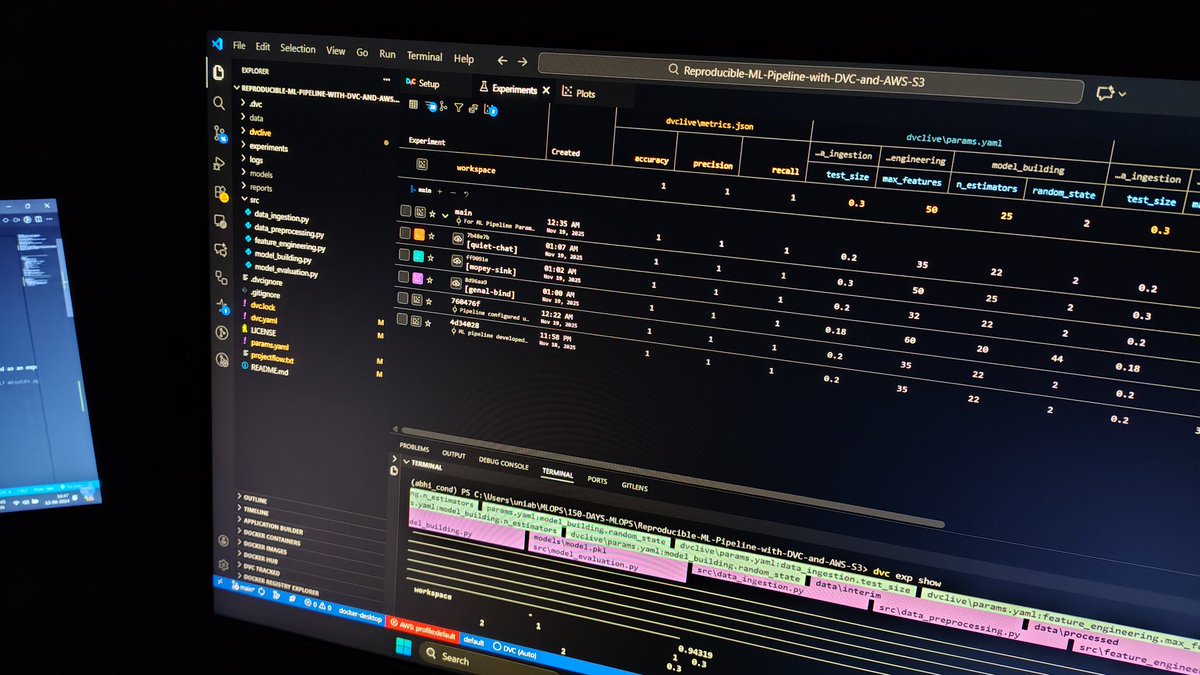Check the checkbox for commit 4d34028
The width and height of the screenshot is (1200, 675).
pyautogui.click(x=403, y=319)
